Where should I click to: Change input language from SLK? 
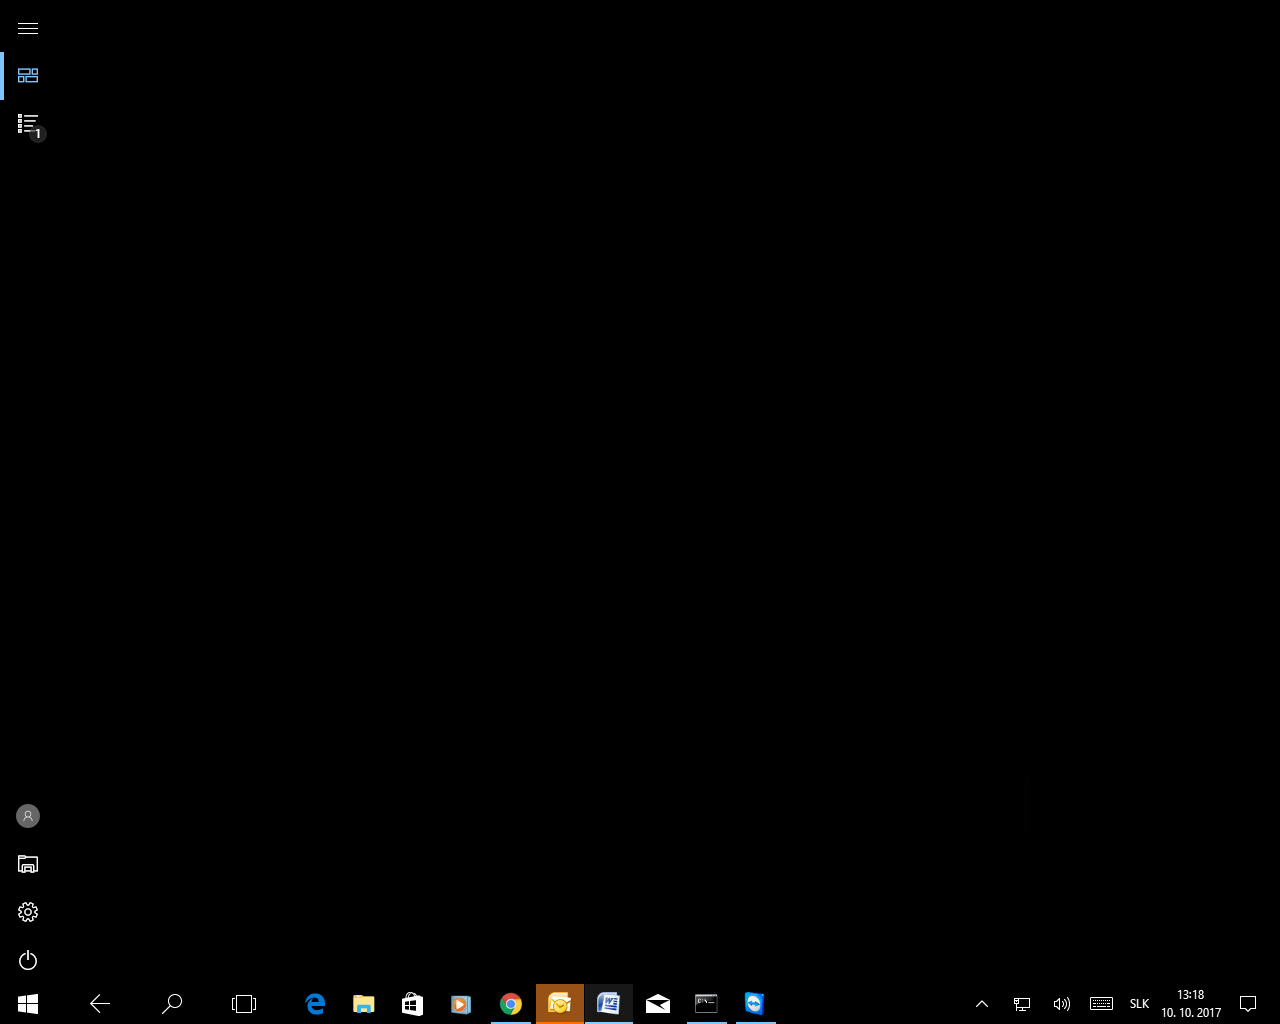[1139, 1004]
